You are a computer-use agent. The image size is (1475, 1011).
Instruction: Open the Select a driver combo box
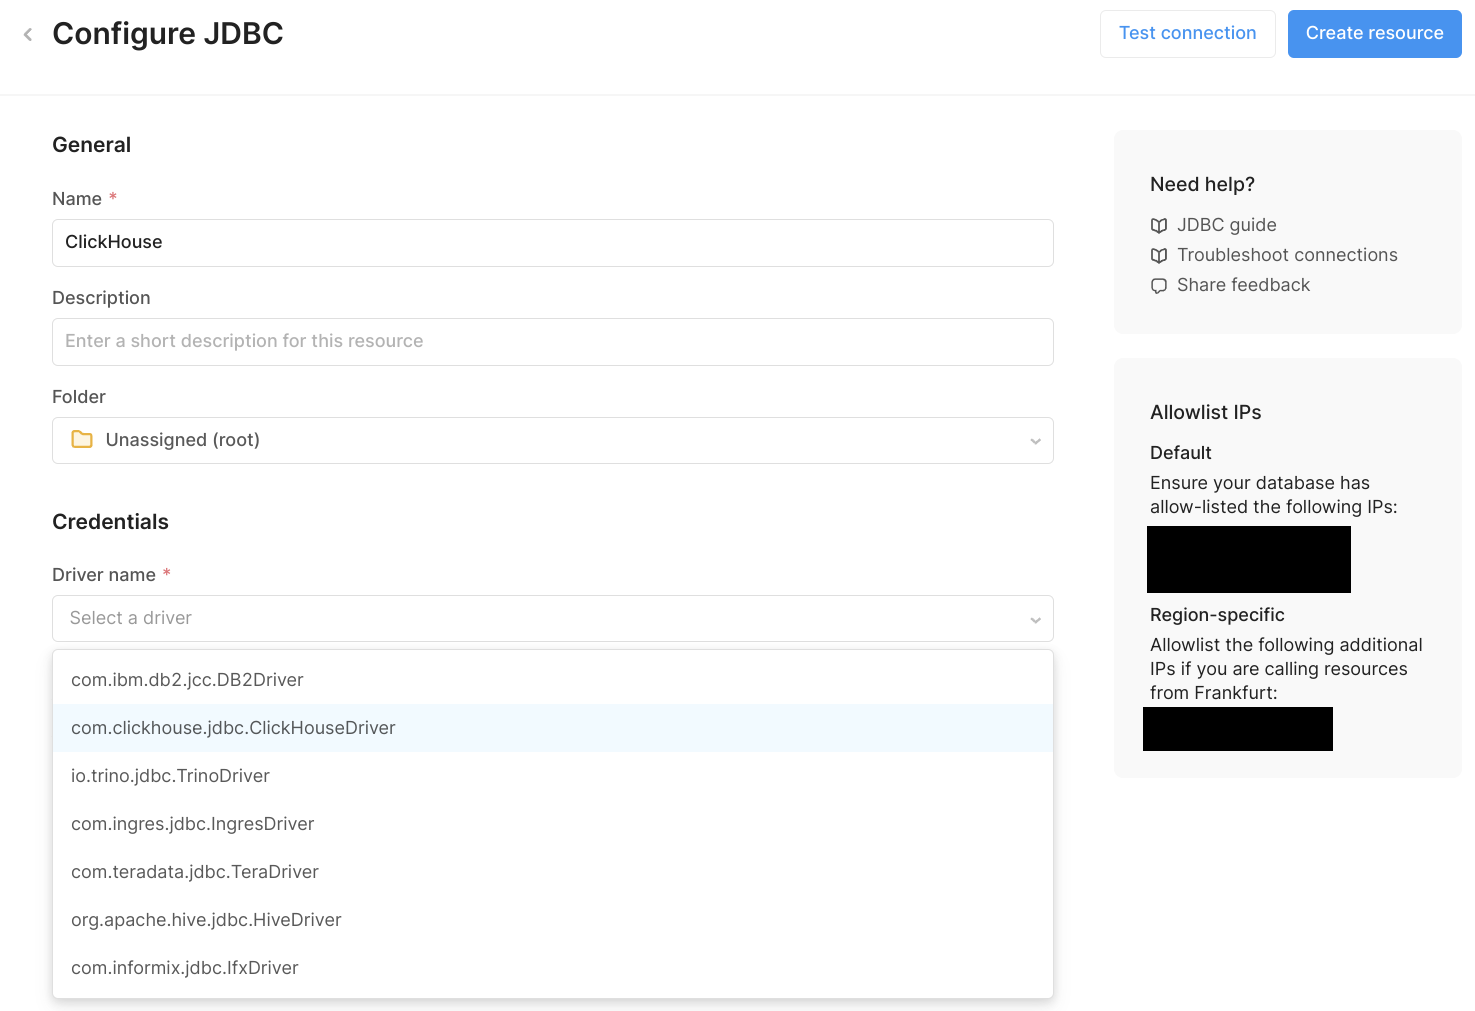point(540,619)
